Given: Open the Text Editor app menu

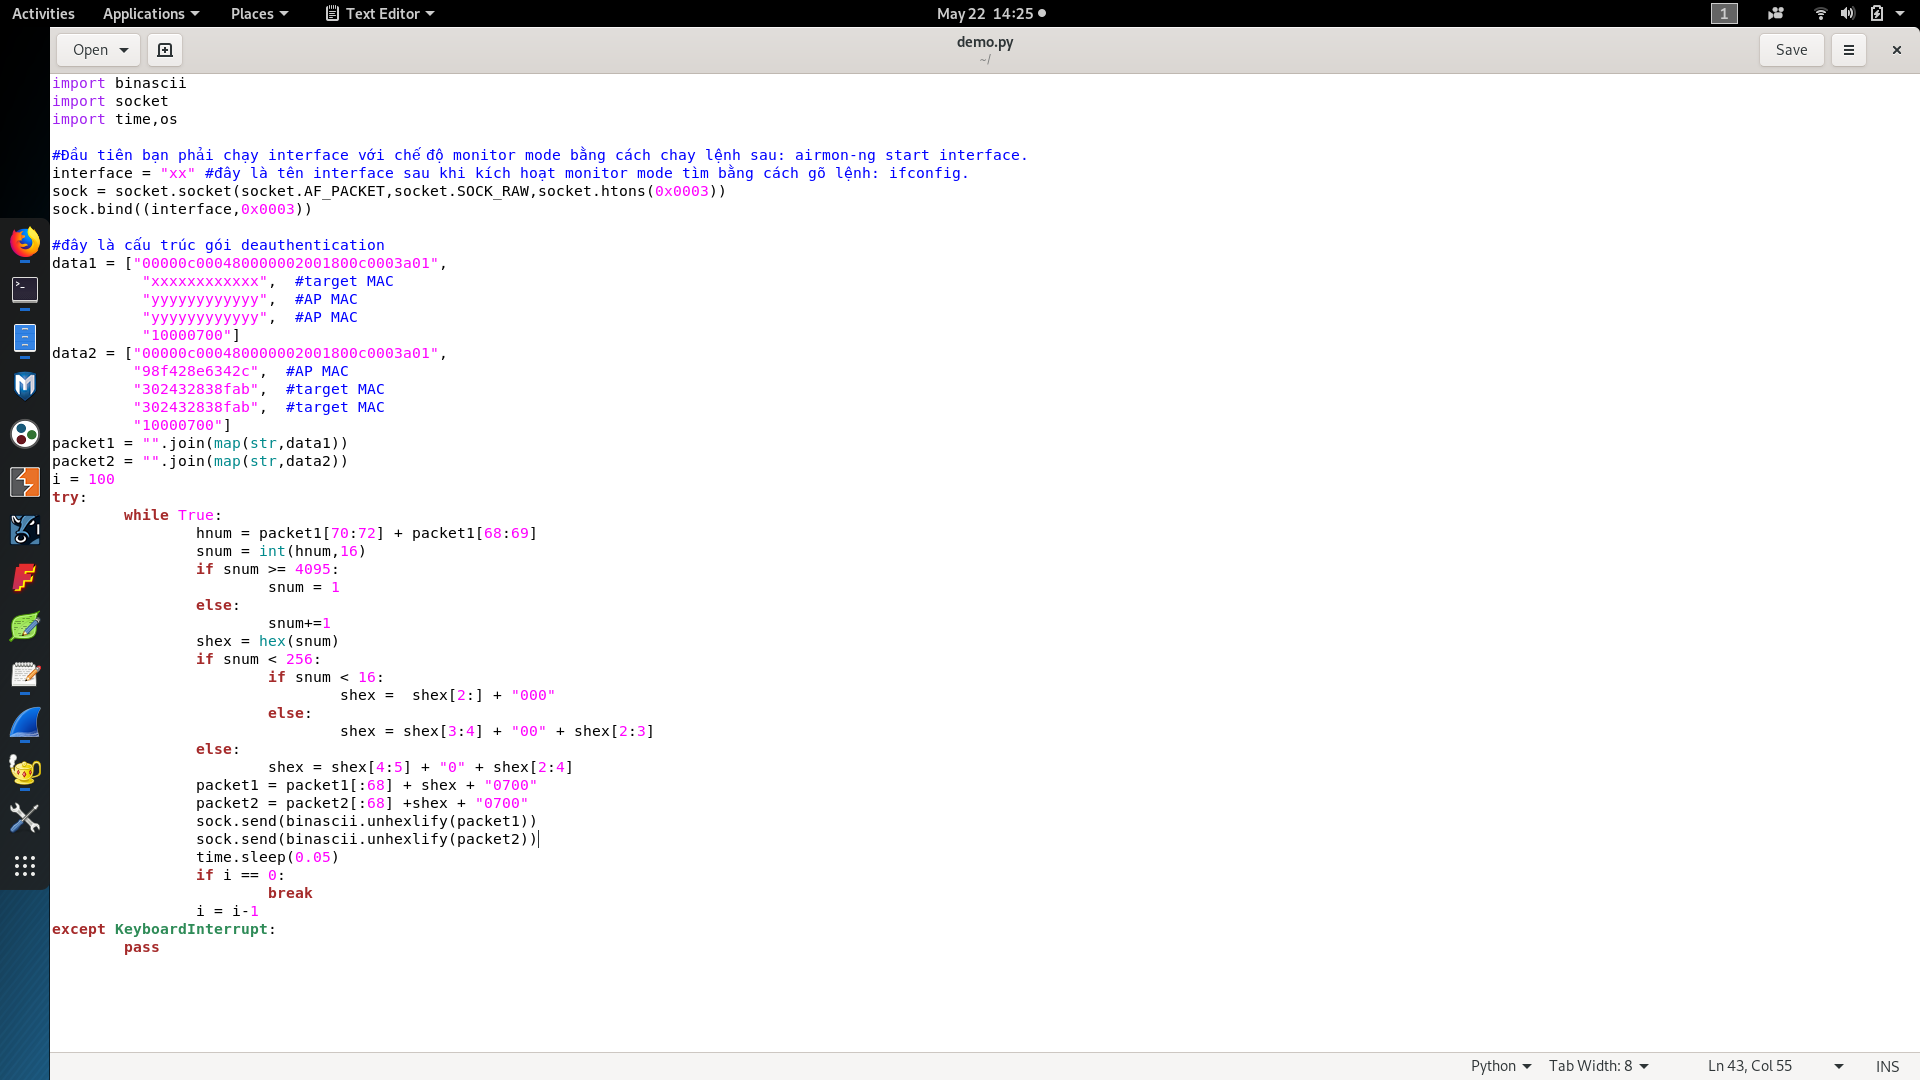Looking at the screenshot, I should pyautogui.click(x=381, y=13).
